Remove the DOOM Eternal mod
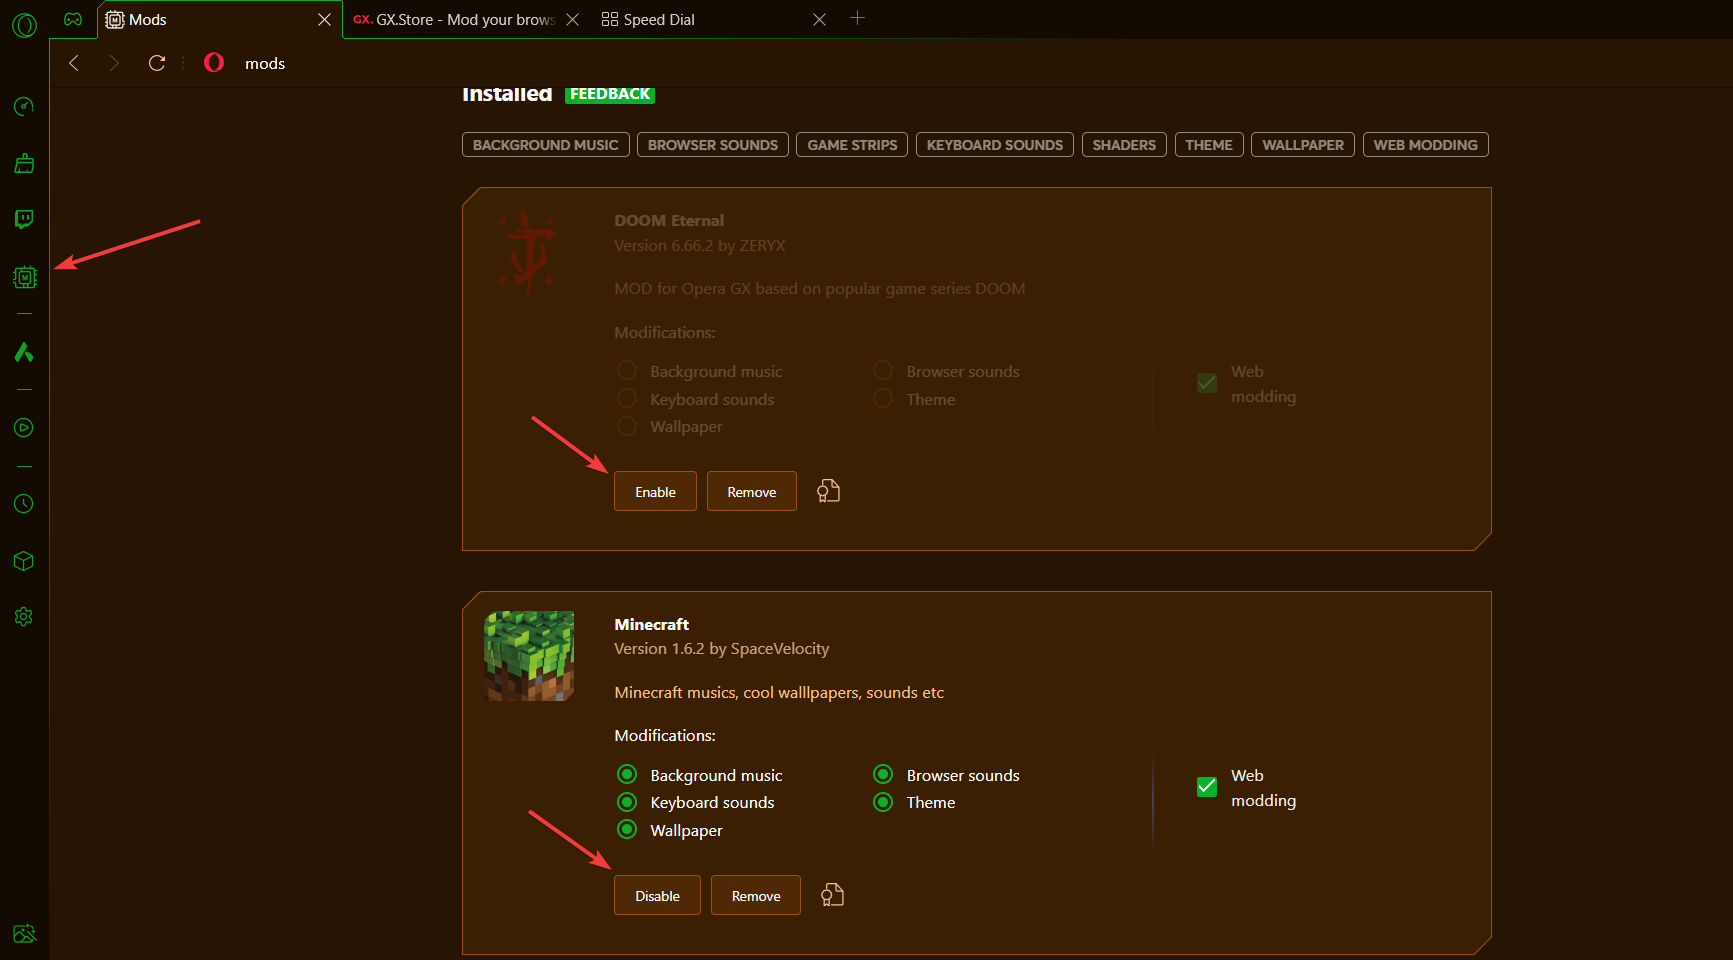 coord(752,491)
